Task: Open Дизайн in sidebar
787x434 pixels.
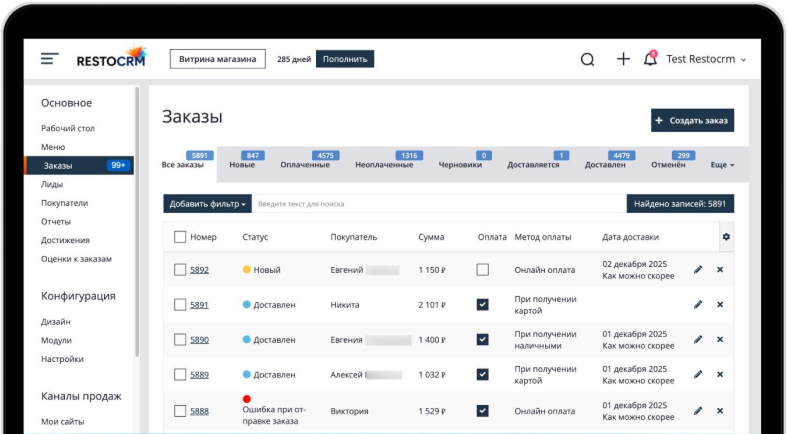Action: click(56, 322)
